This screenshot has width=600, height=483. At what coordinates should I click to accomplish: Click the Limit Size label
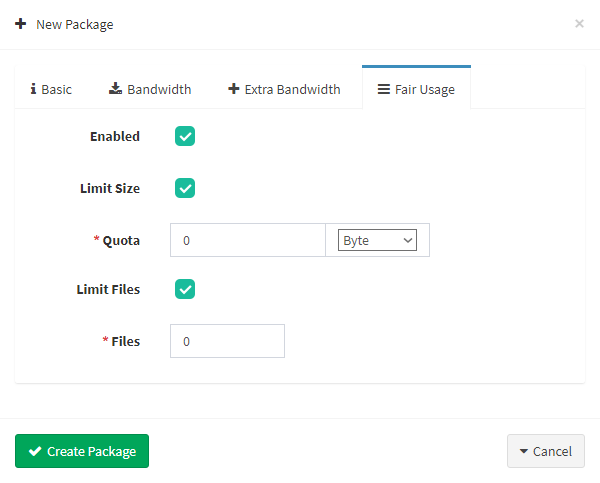pyautogui.click(x=110, y=188)
